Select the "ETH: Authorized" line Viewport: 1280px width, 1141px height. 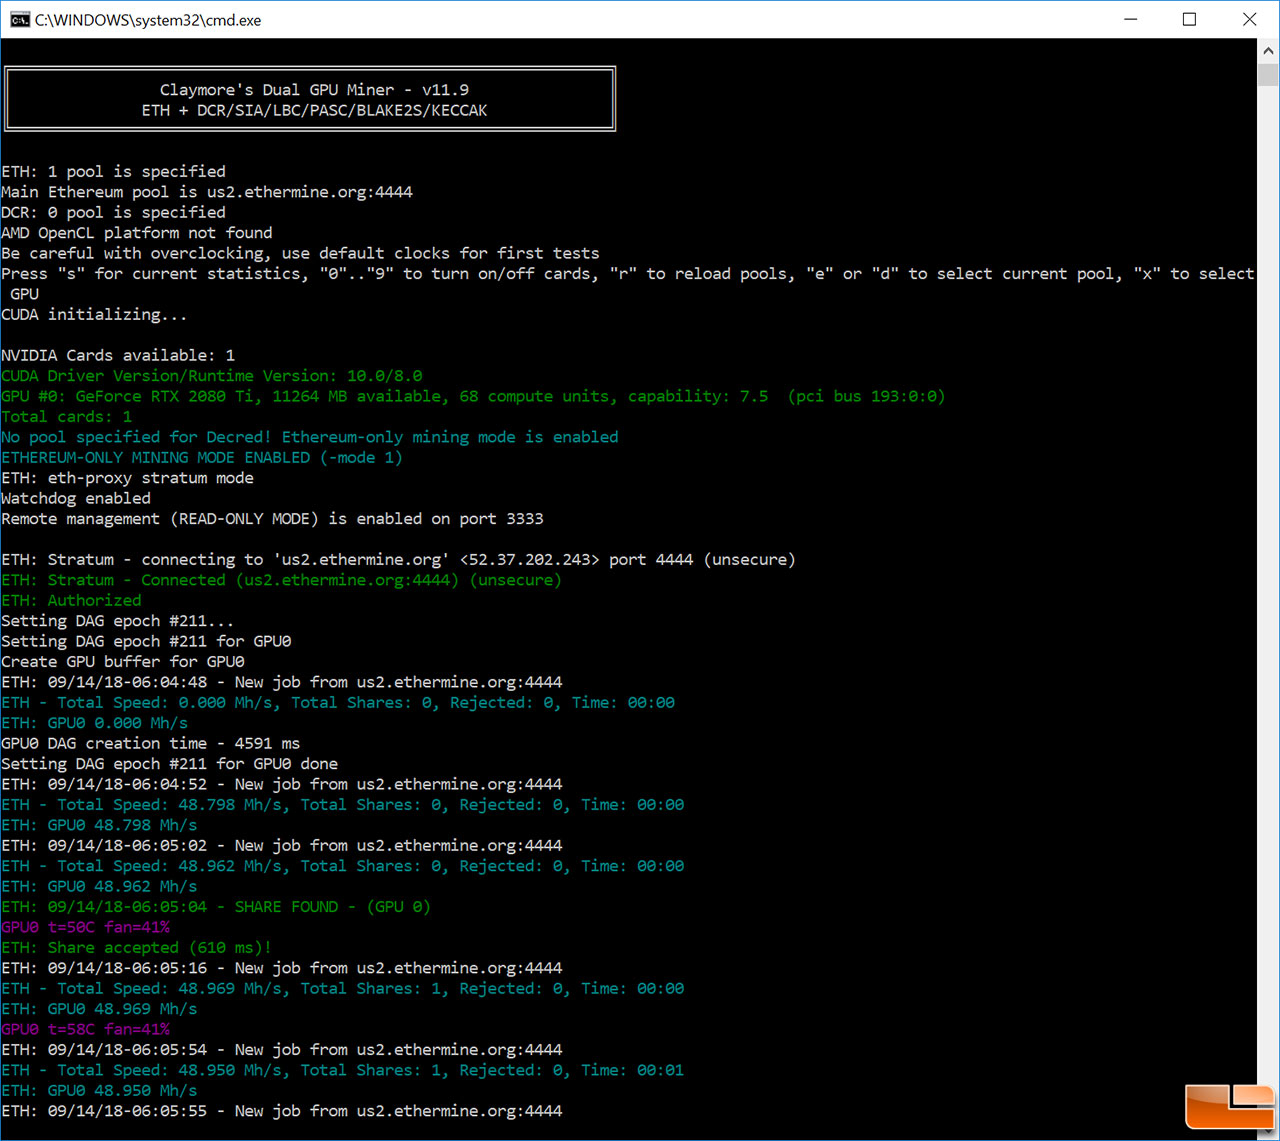tap(72, 600)
